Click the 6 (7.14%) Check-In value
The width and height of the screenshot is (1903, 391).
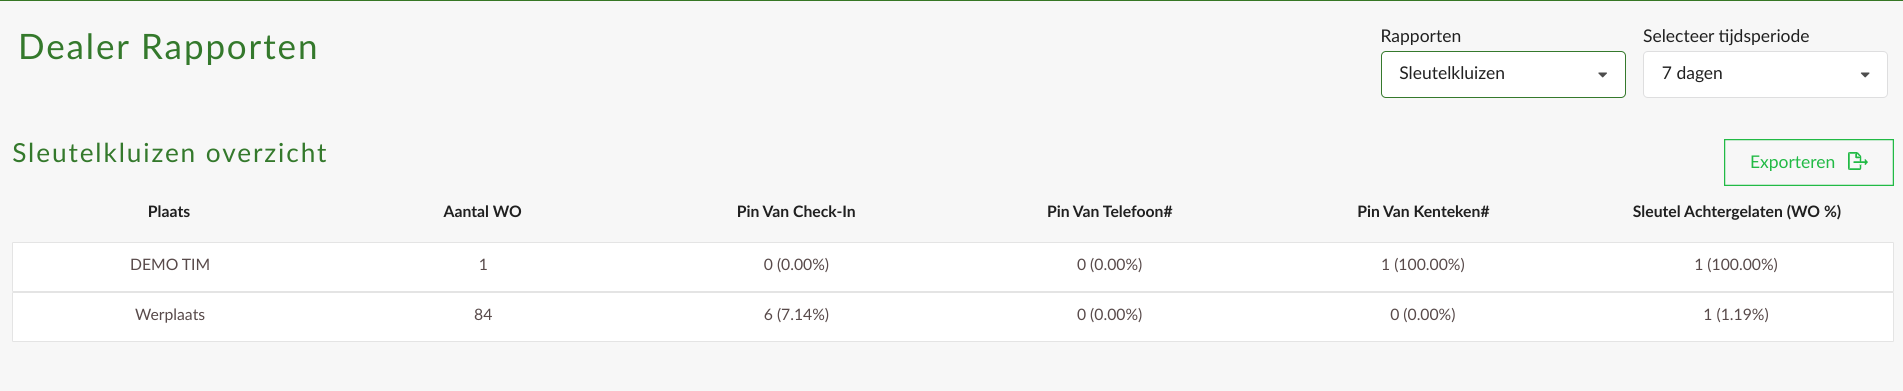(796, 315)
